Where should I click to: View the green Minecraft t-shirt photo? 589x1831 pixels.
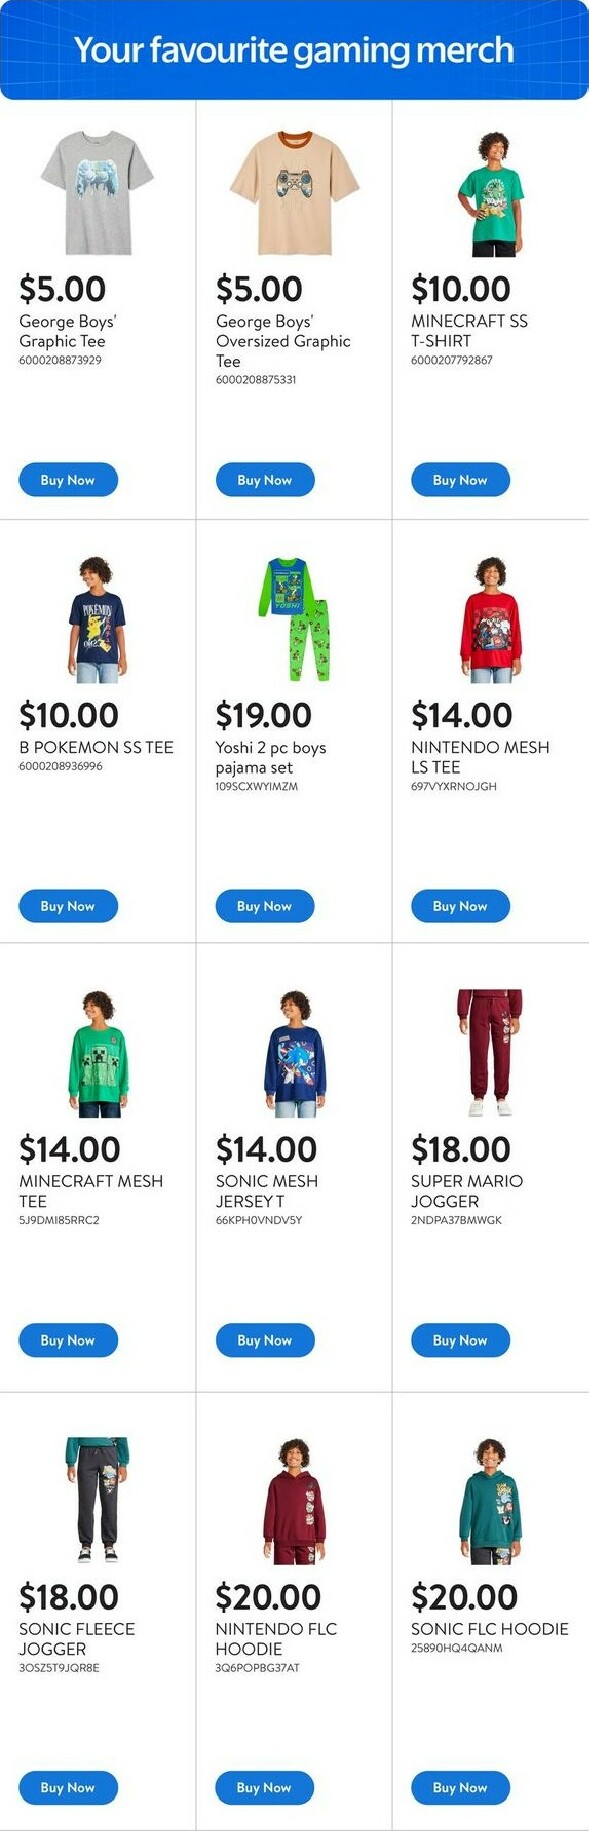click(x=490, y=193)
